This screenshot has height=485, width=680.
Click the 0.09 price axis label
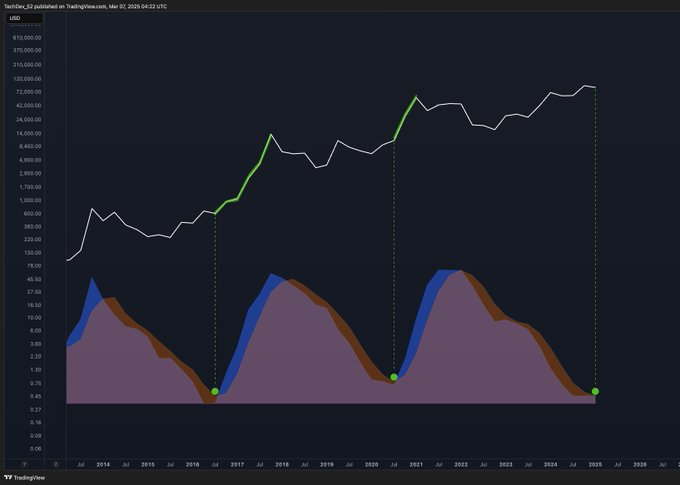coord(36,436)
